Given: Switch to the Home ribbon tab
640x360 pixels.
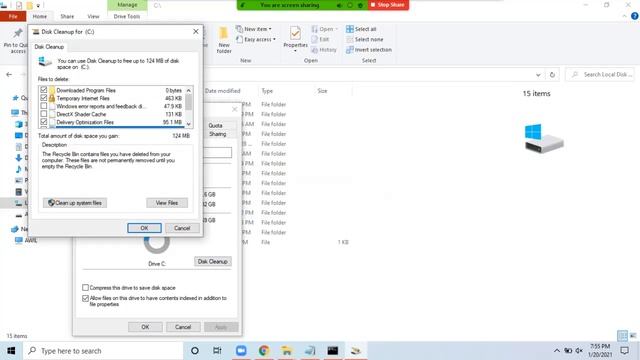Looking at the screenshot, I should click(x=40, y=16).
